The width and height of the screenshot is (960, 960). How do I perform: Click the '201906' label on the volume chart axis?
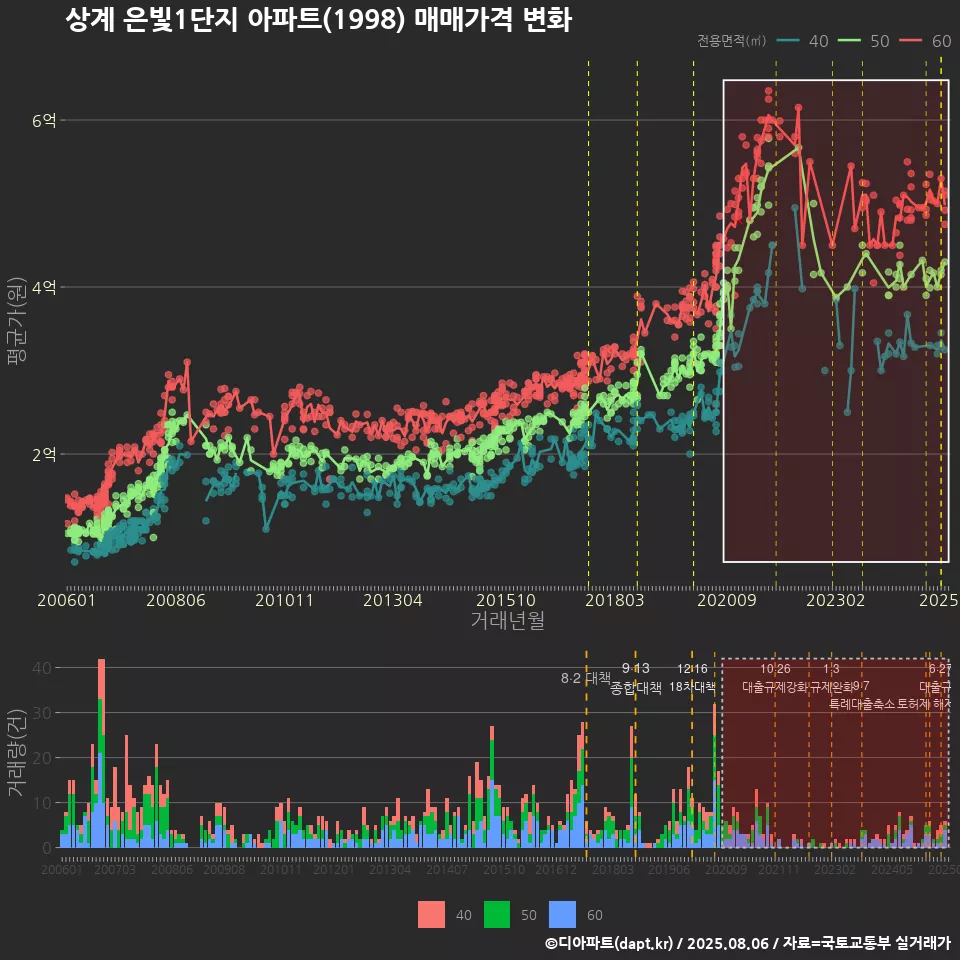669,869
